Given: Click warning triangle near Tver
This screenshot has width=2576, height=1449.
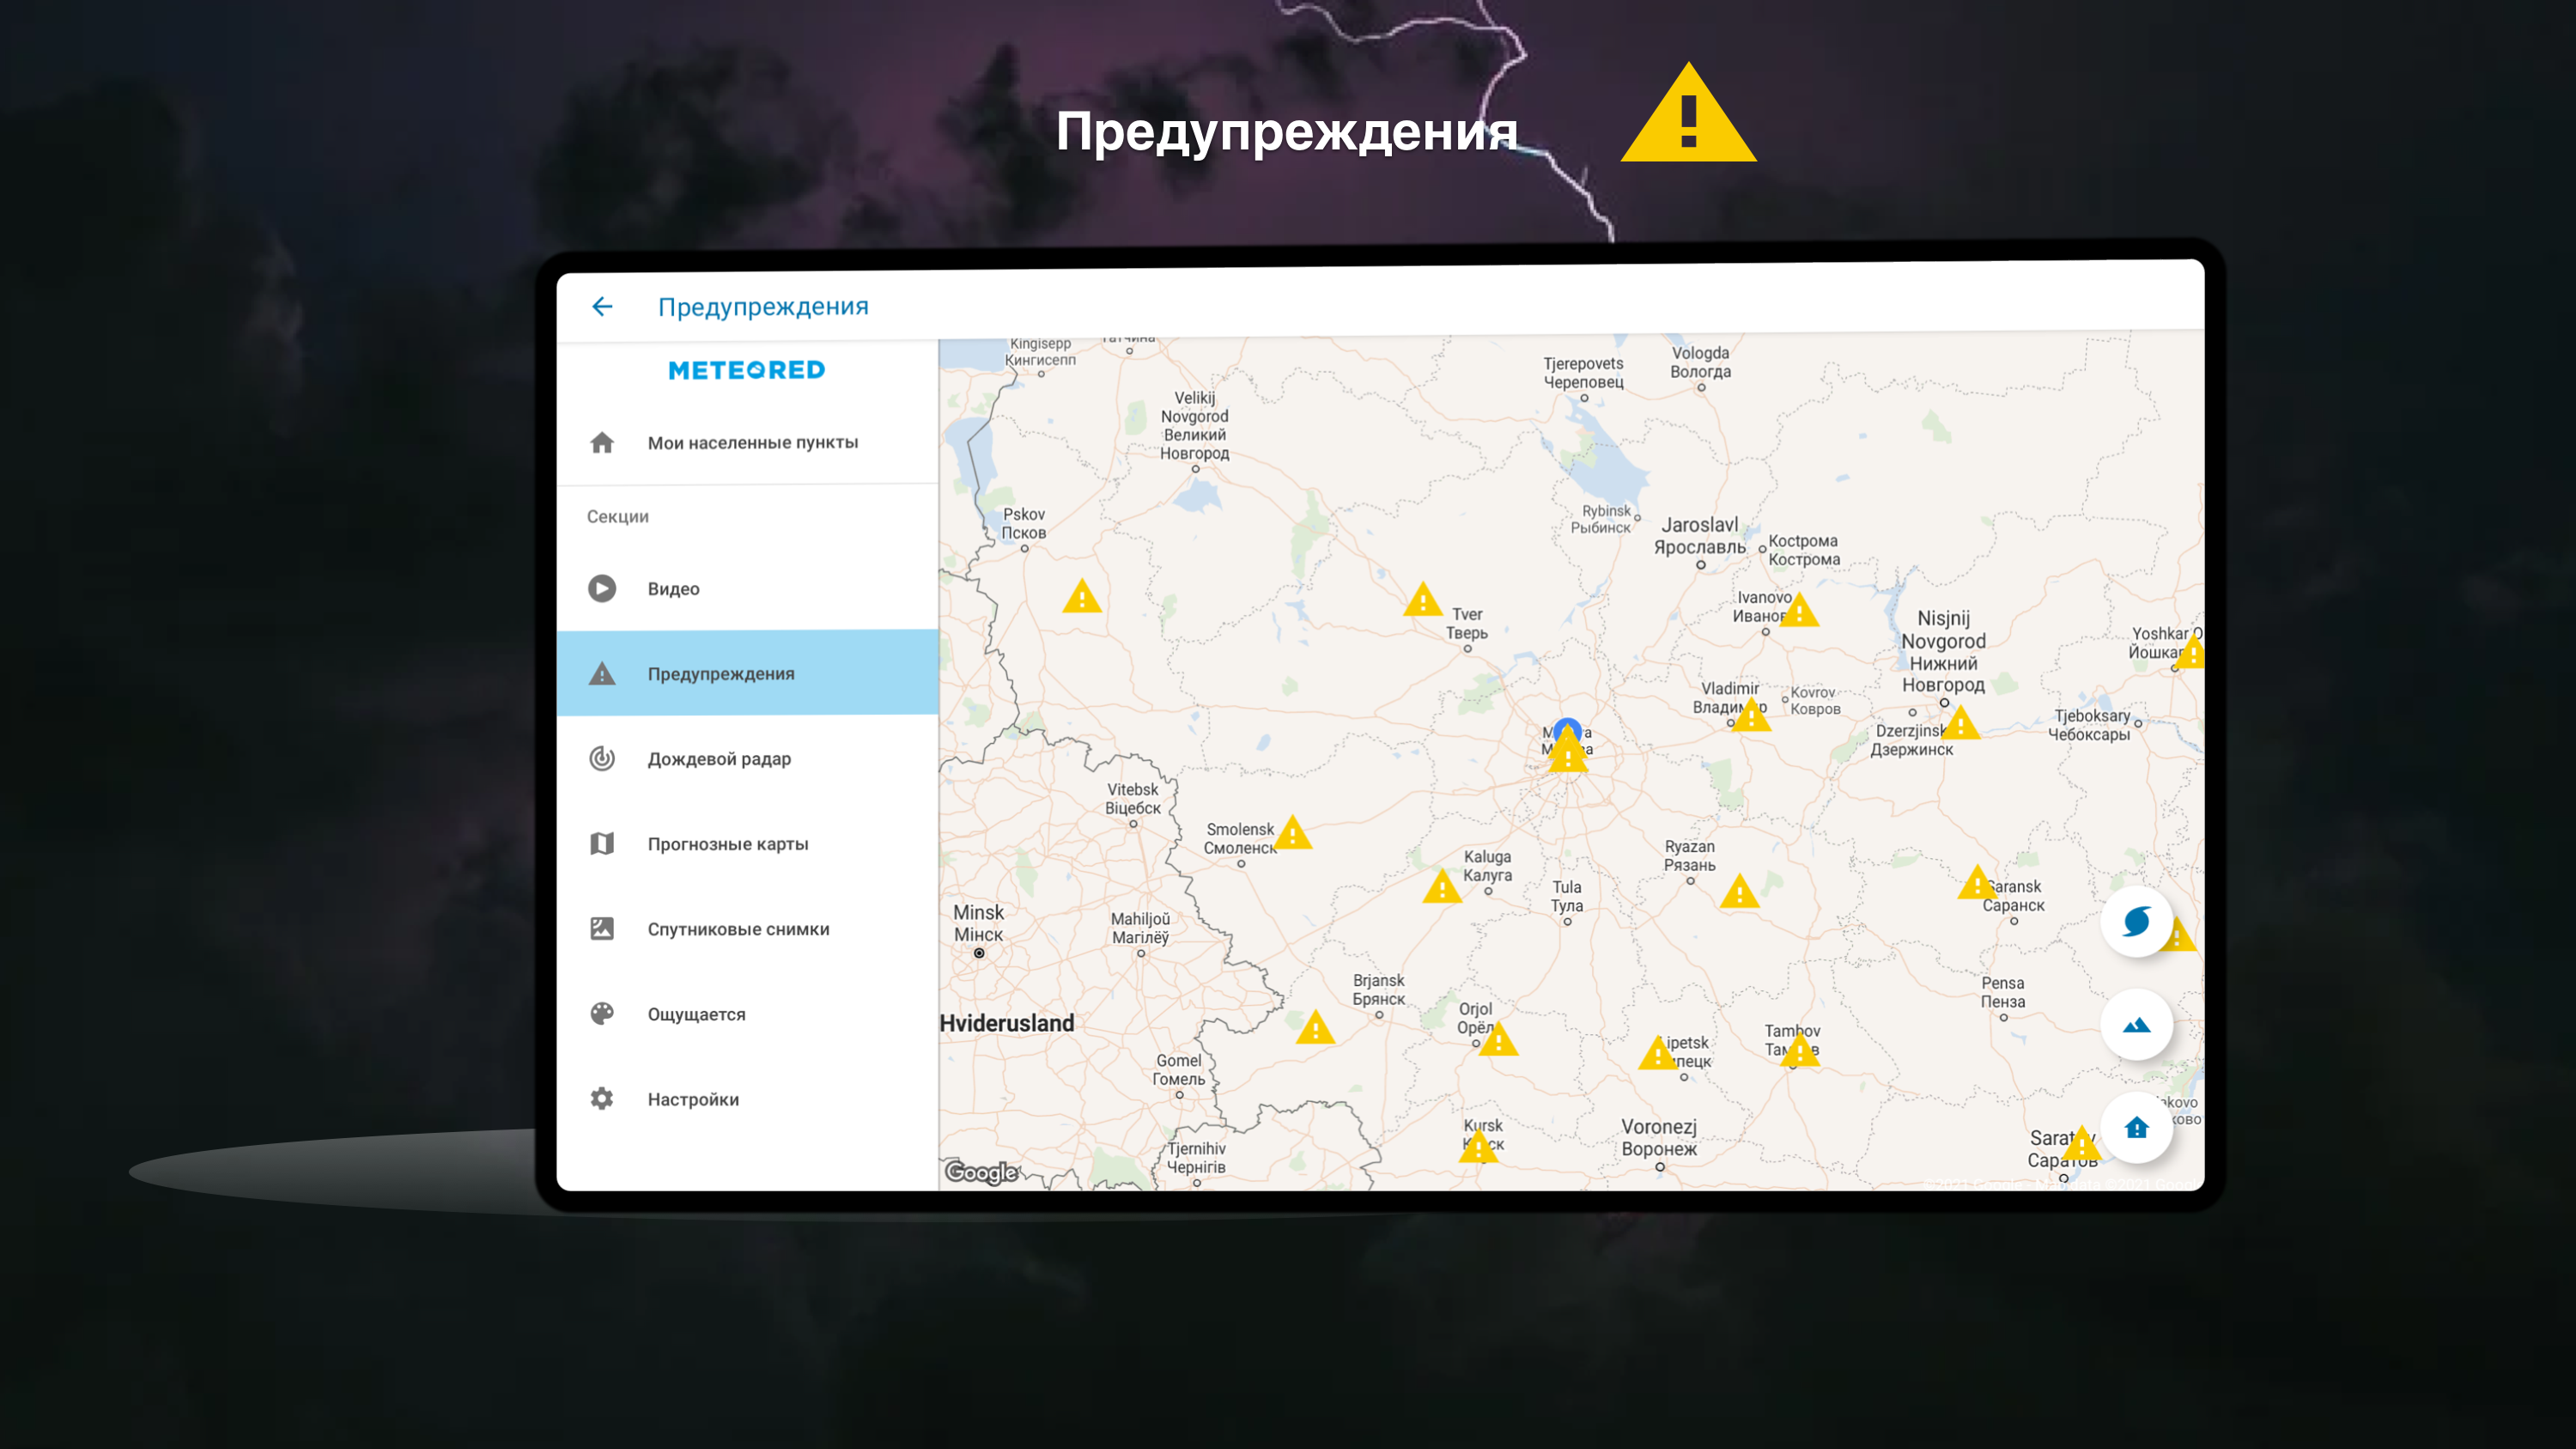Looking at the screenshot, I should (1422, 601).
